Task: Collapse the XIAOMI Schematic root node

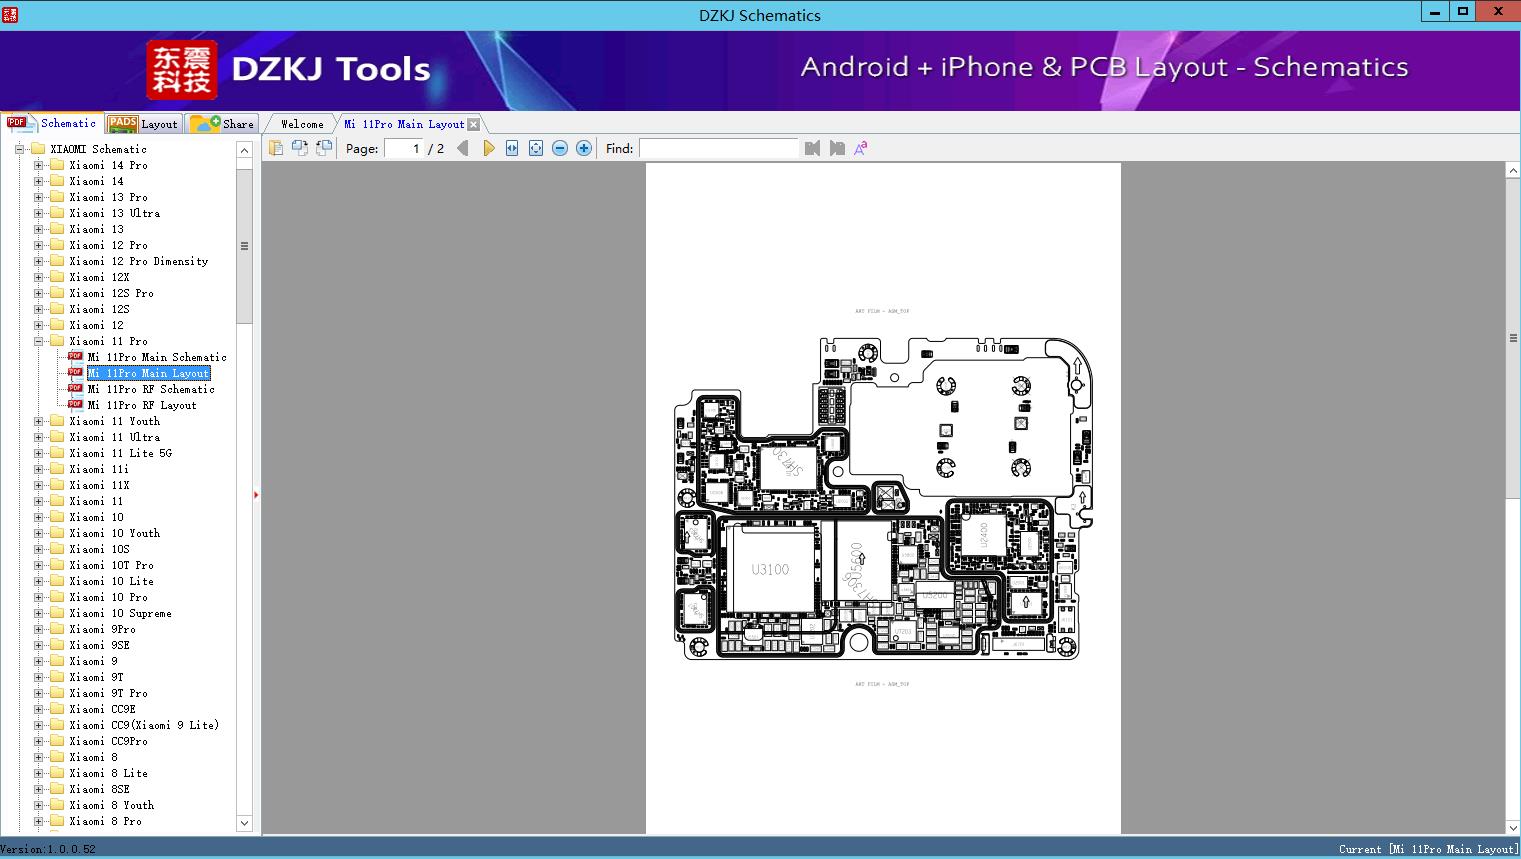Action: (x=19, y=149)
